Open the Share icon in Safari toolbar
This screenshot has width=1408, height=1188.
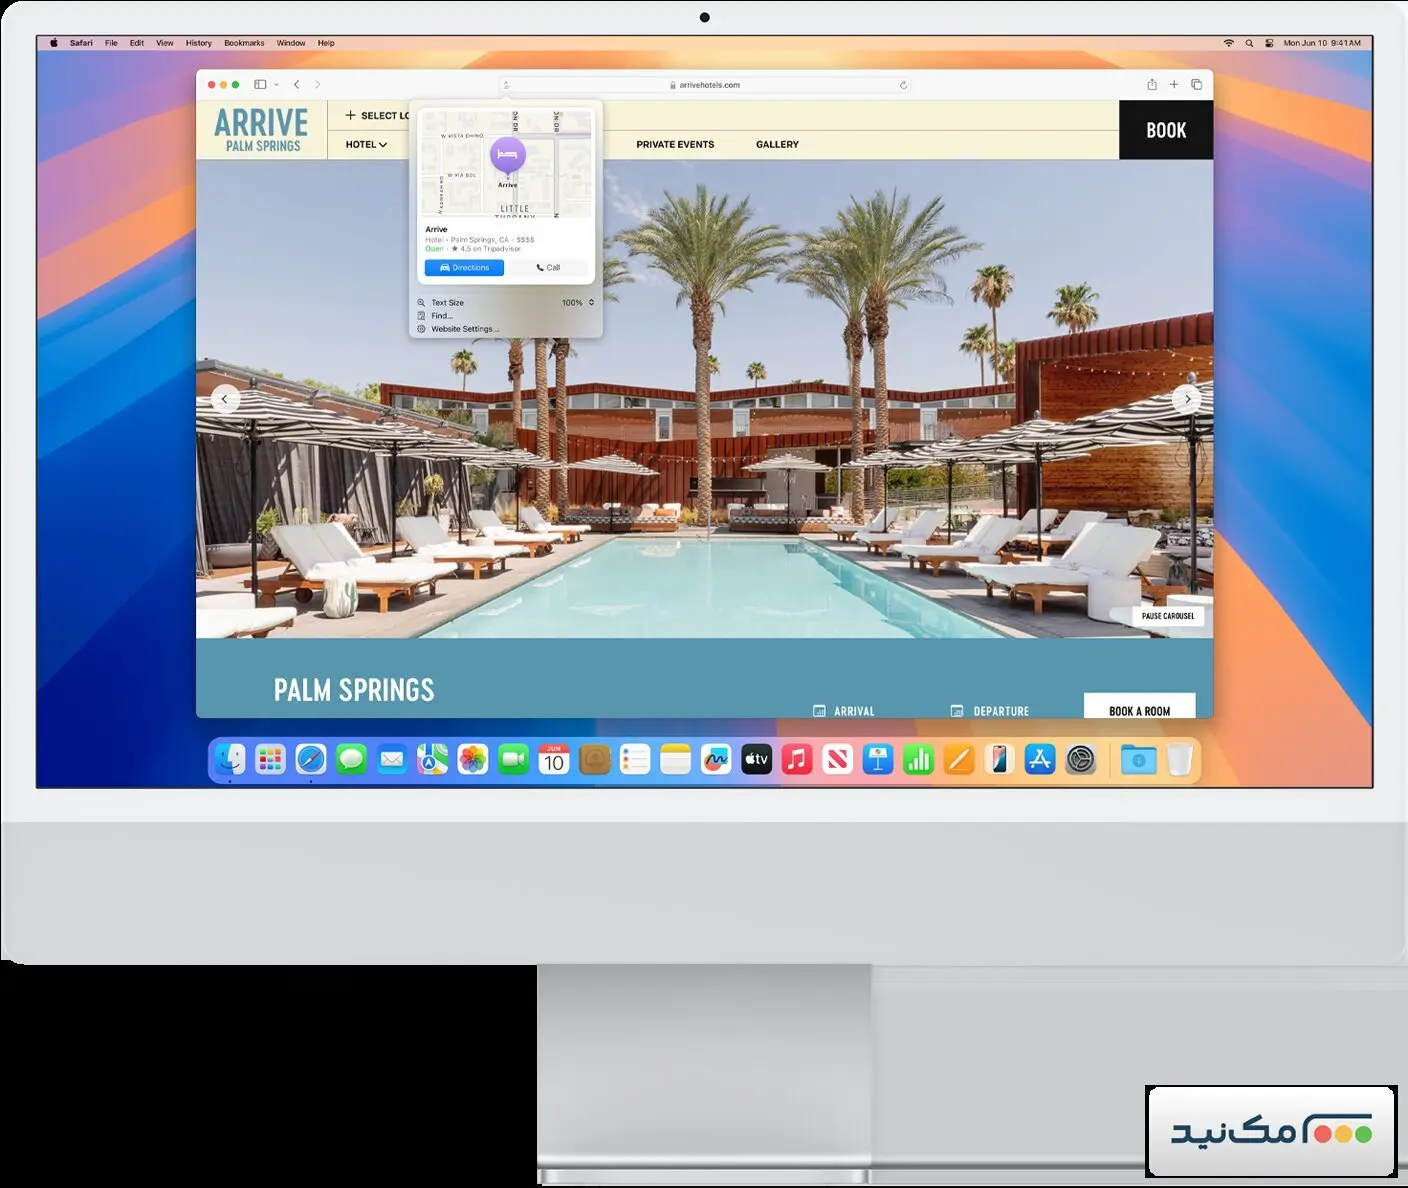point(1151,85)
